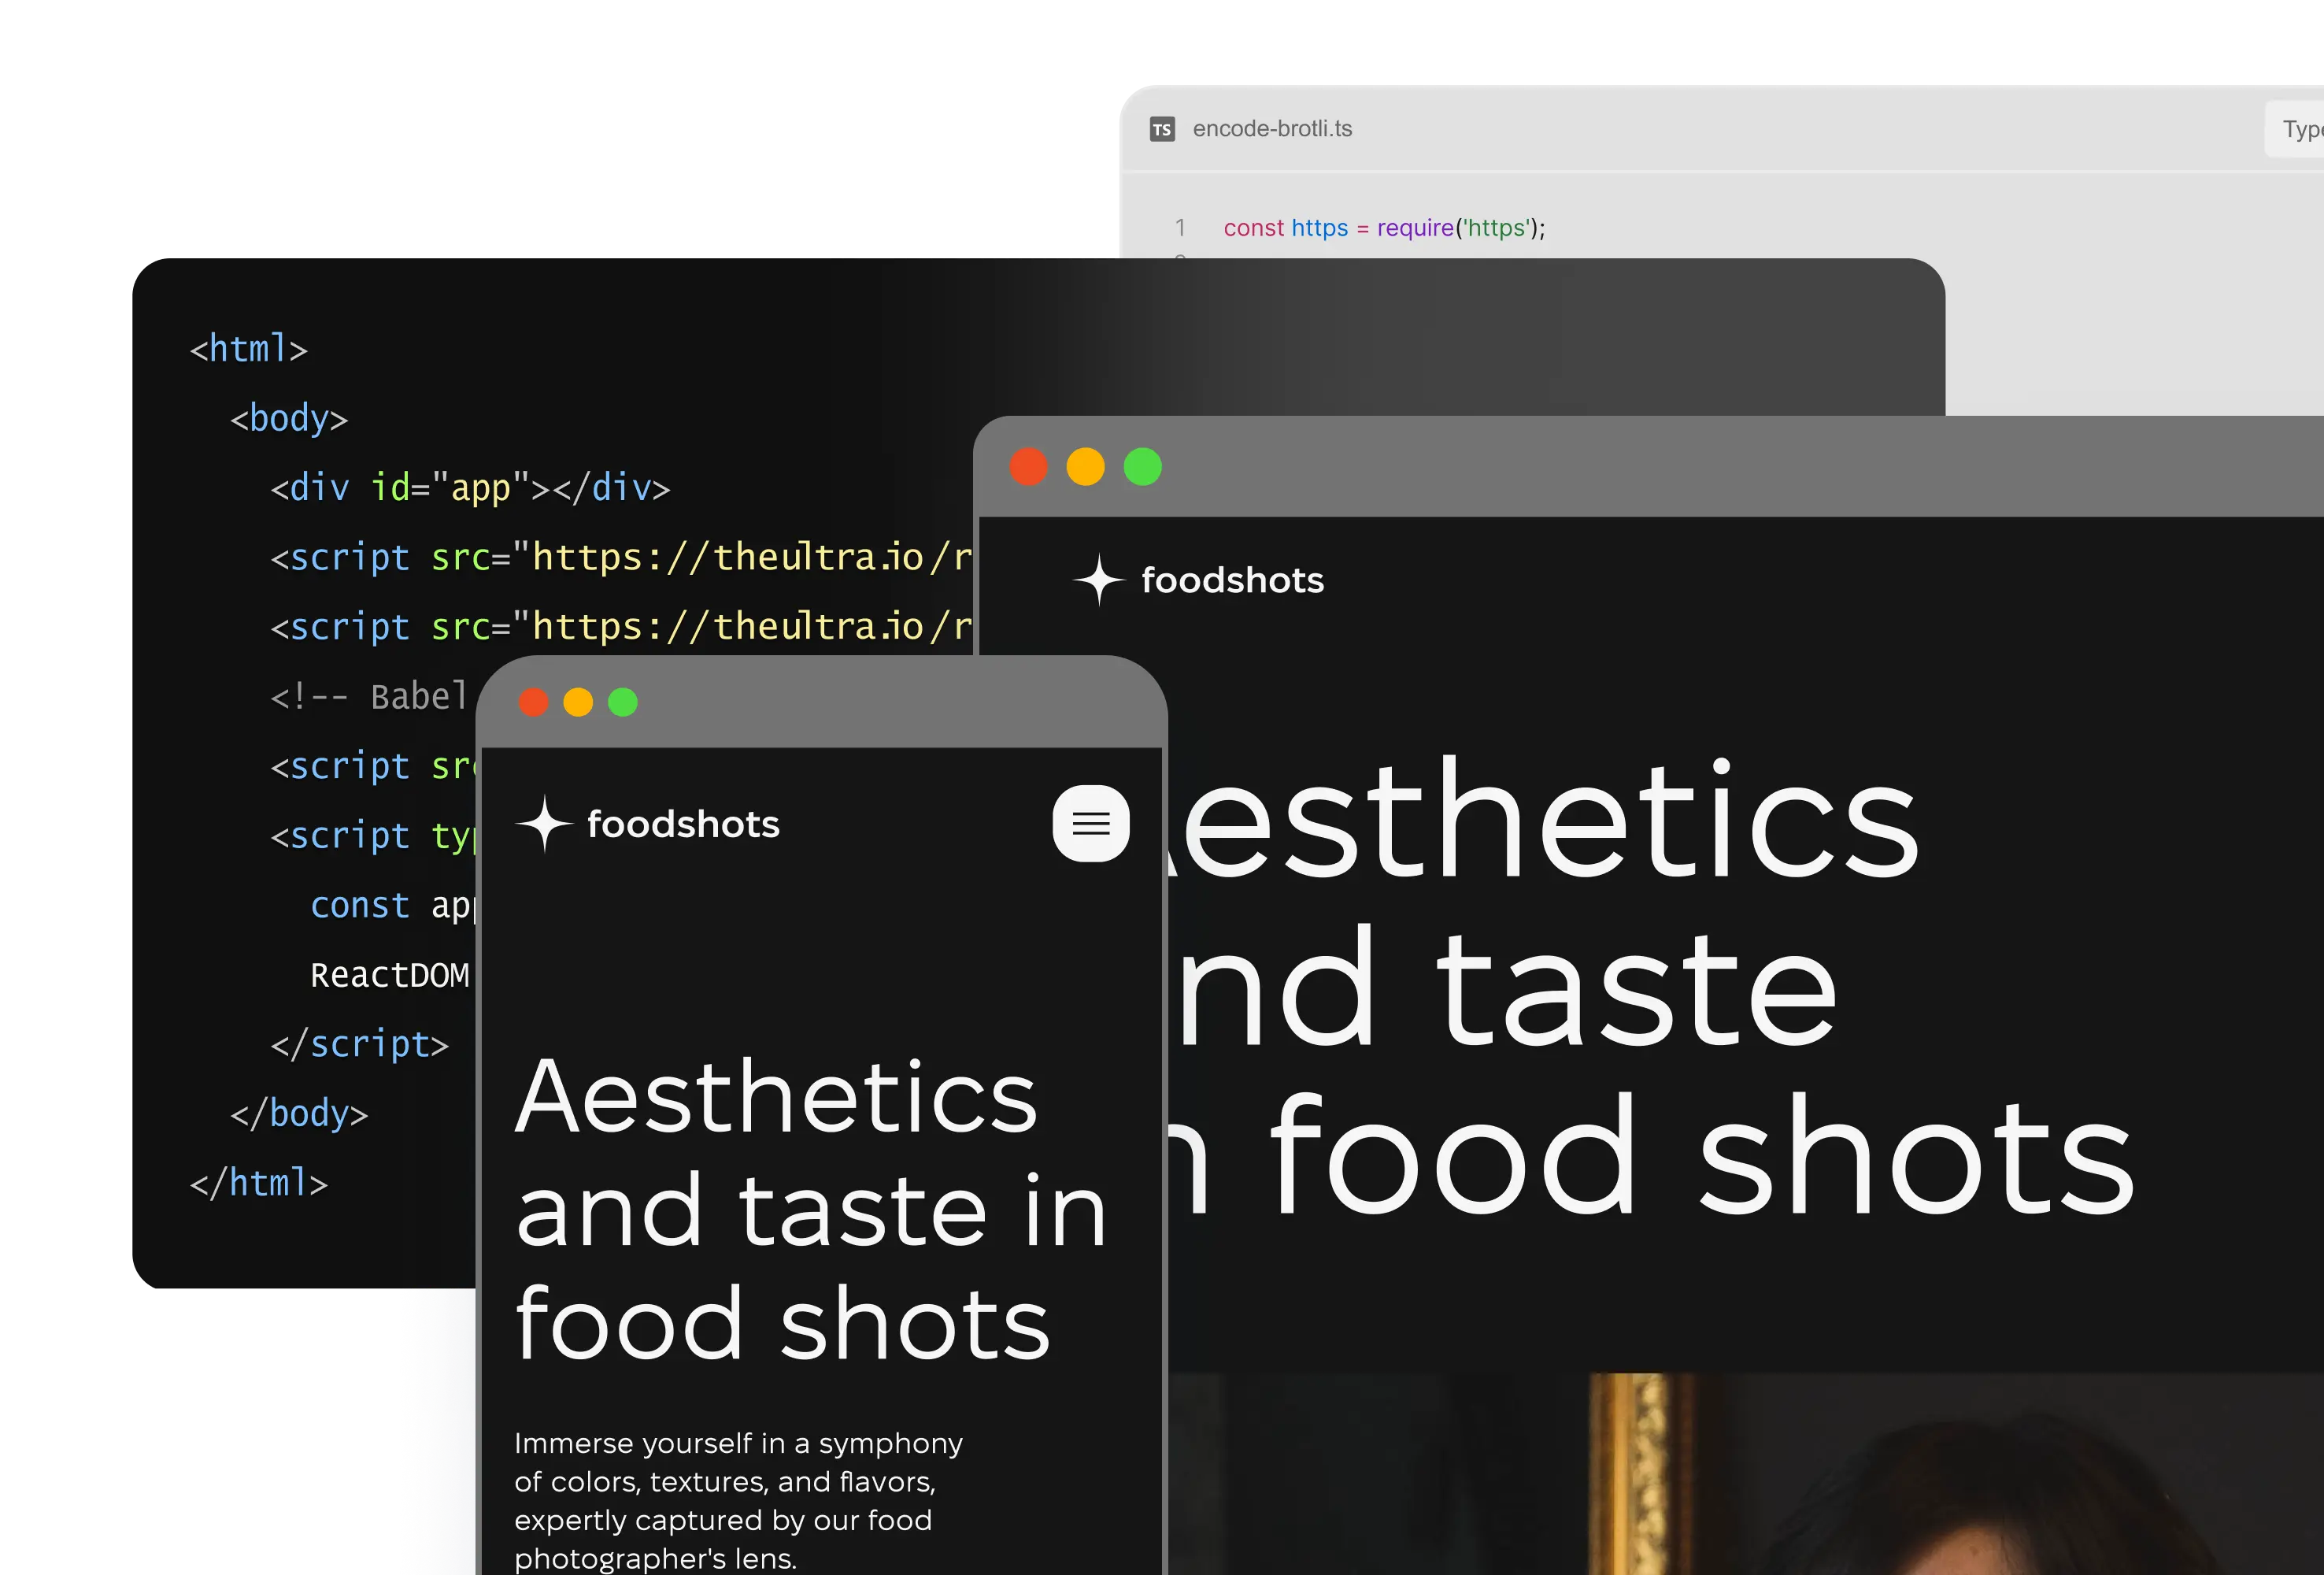The width and height of the screenshot is (2324, 1575).
Task: Click the foodshots wordmark in mobile preview
Action: coord(683,824)
